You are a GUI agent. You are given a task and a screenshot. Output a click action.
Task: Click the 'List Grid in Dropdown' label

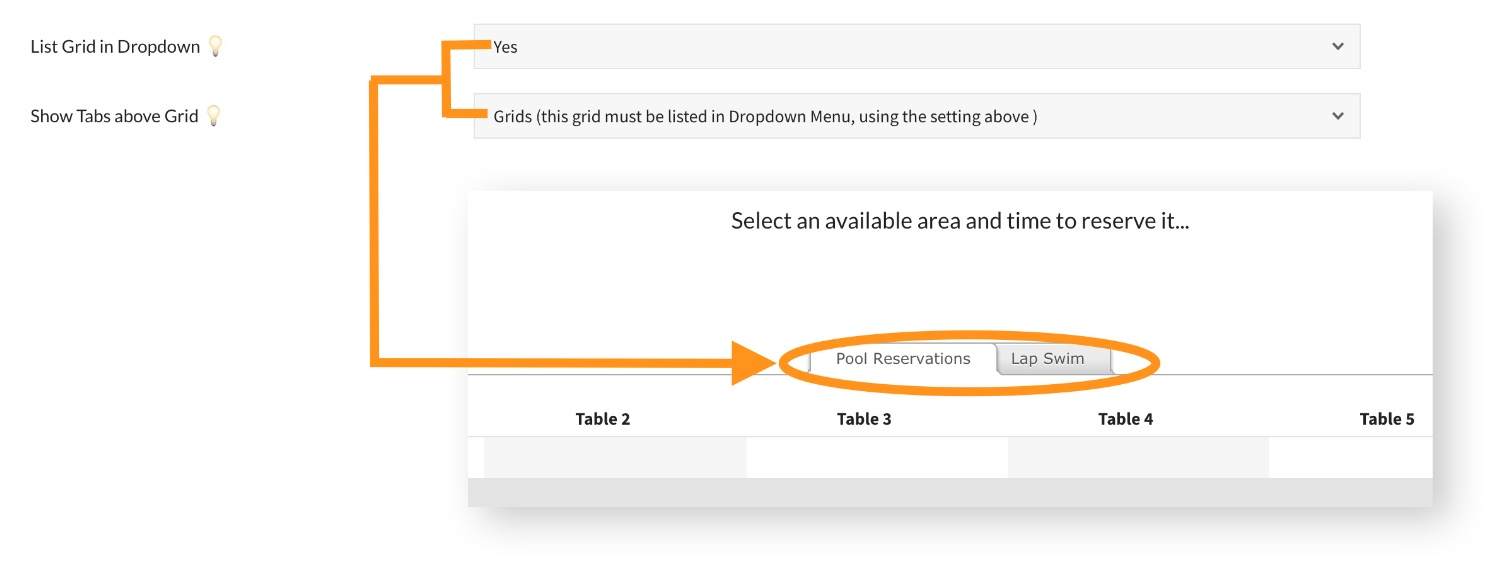tap(115, 47)
